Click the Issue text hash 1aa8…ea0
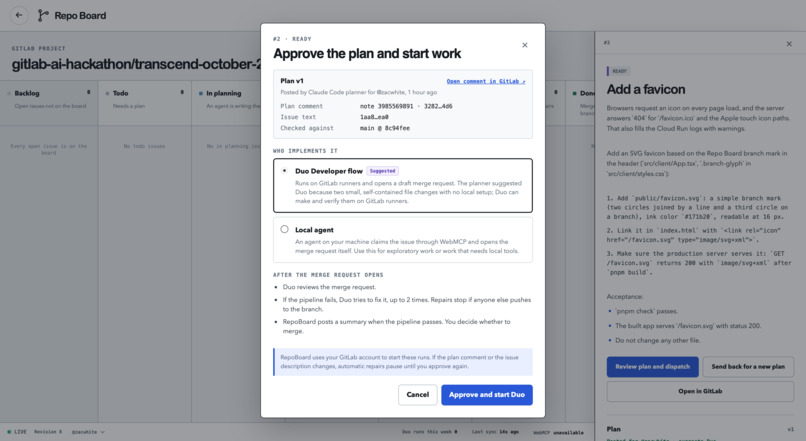806x441 pixels. pos(374,117)
